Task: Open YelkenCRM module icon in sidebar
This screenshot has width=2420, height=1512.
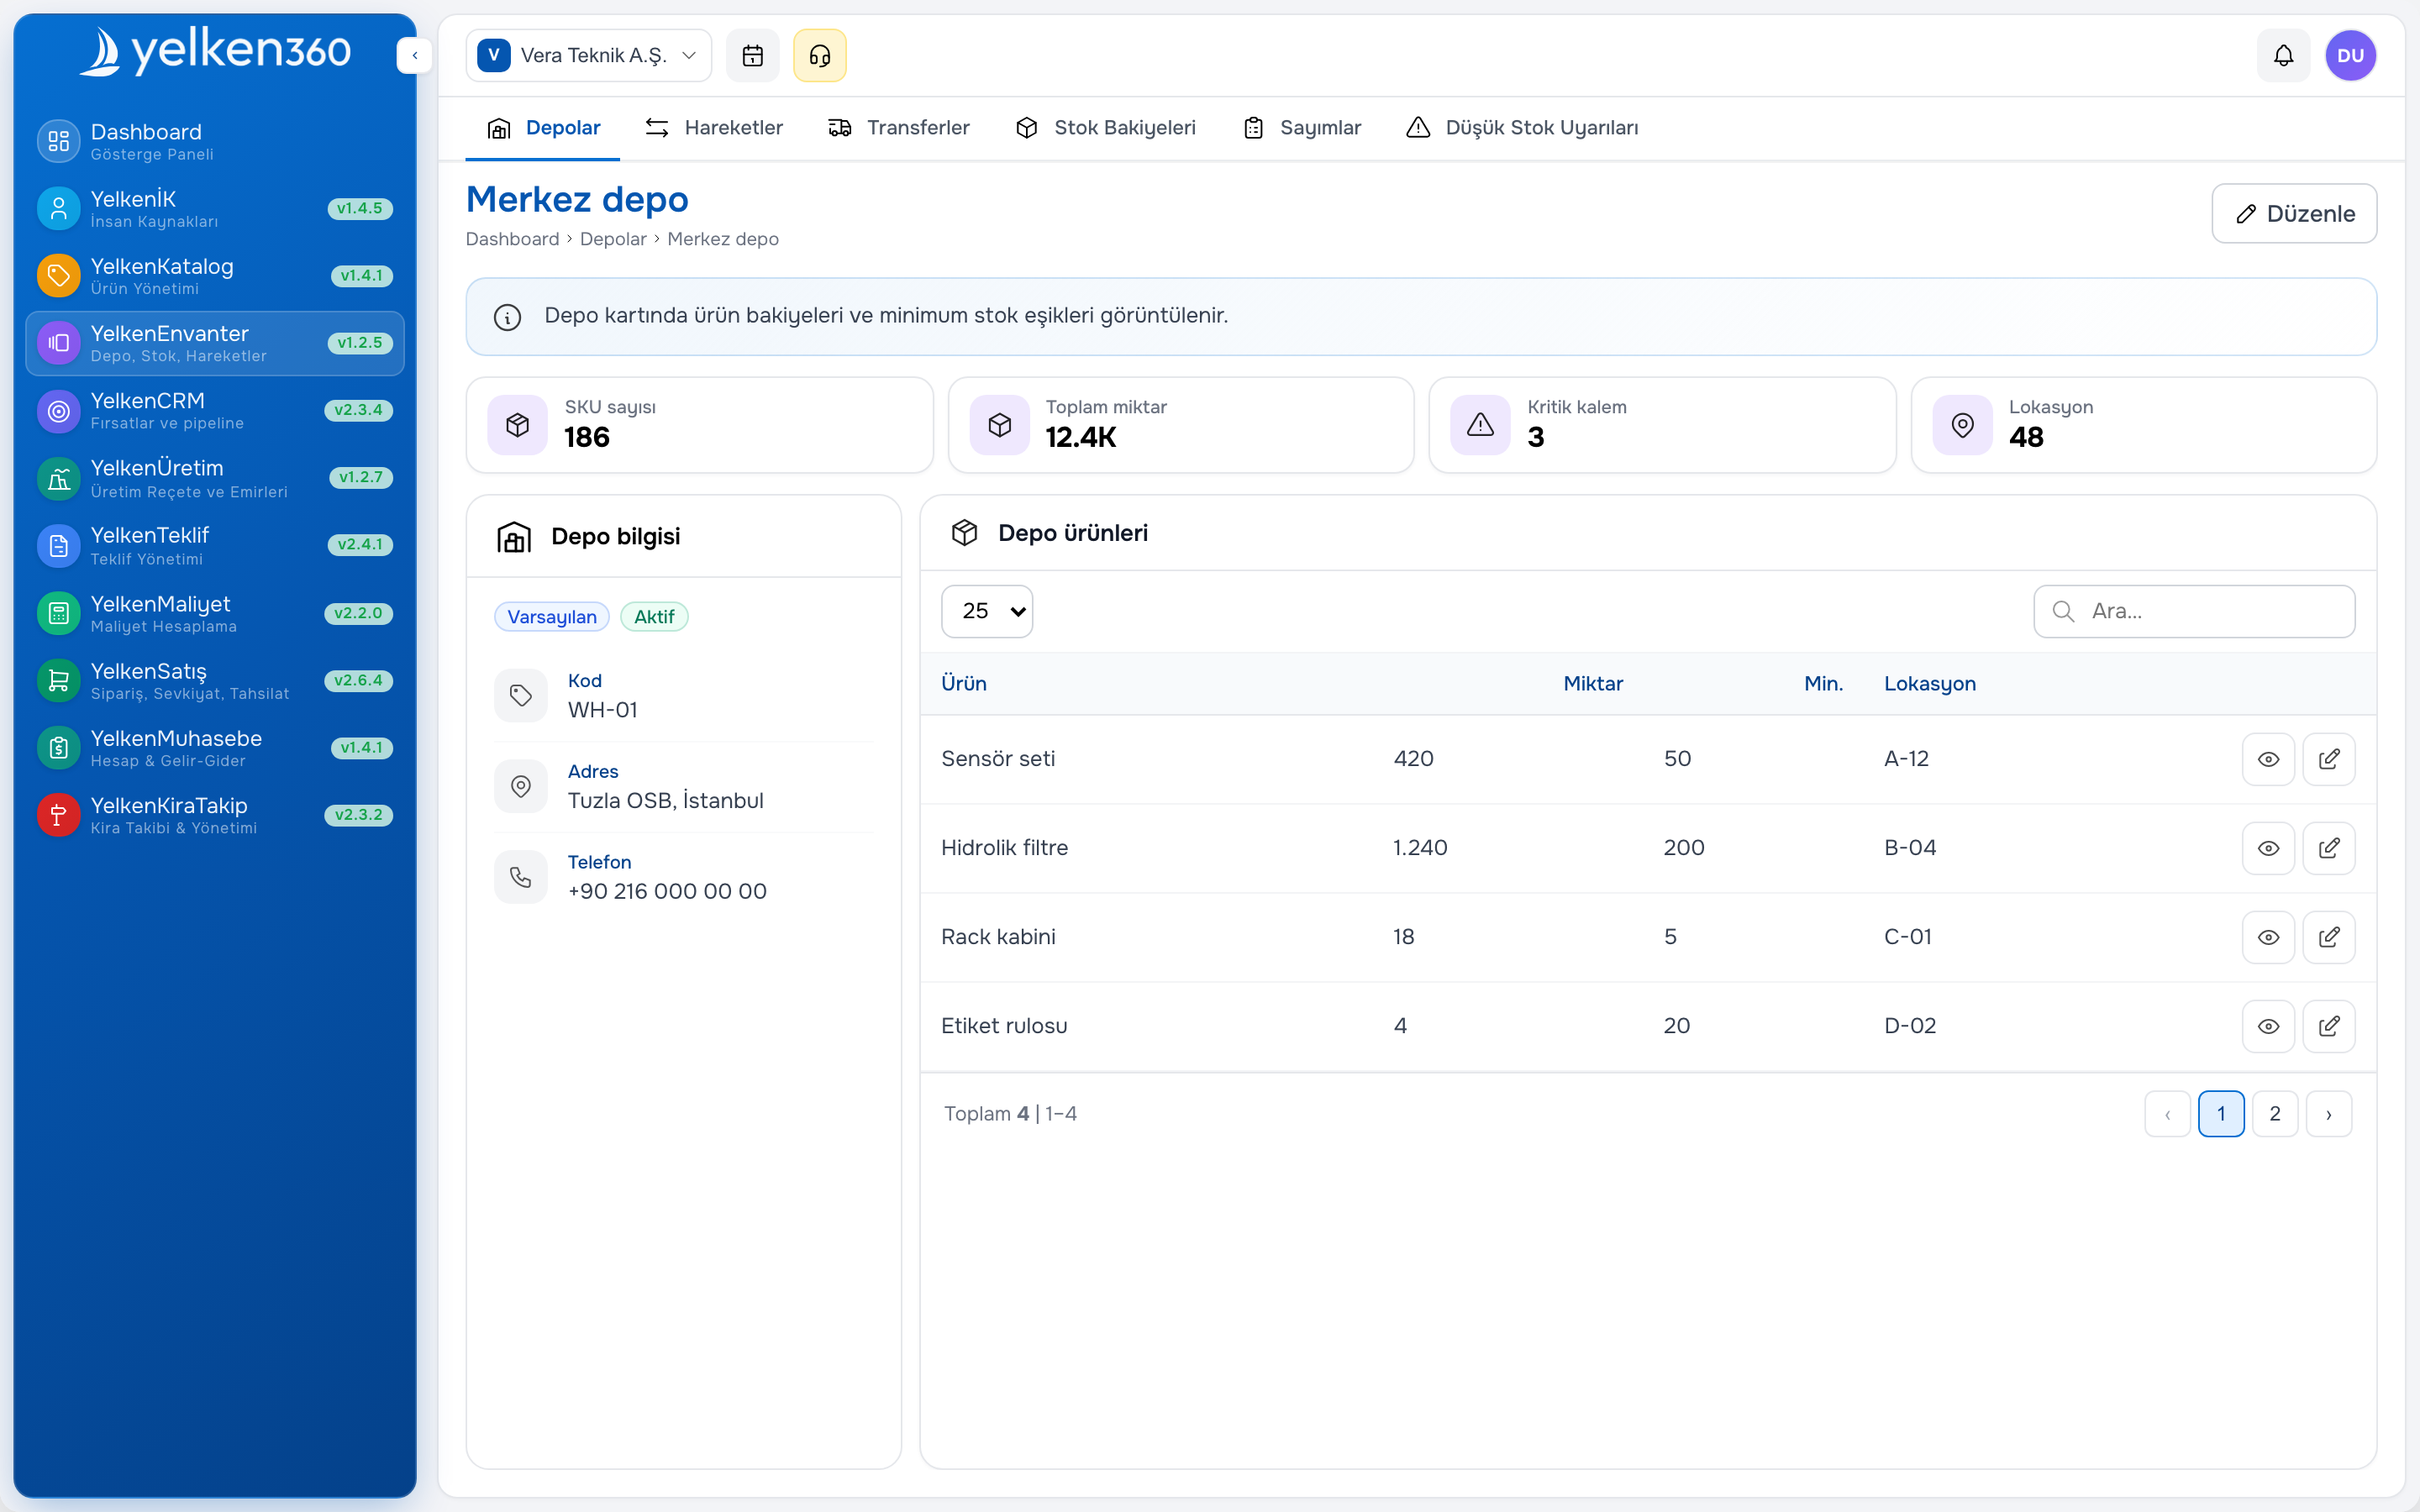Action: tap(58, 411)
